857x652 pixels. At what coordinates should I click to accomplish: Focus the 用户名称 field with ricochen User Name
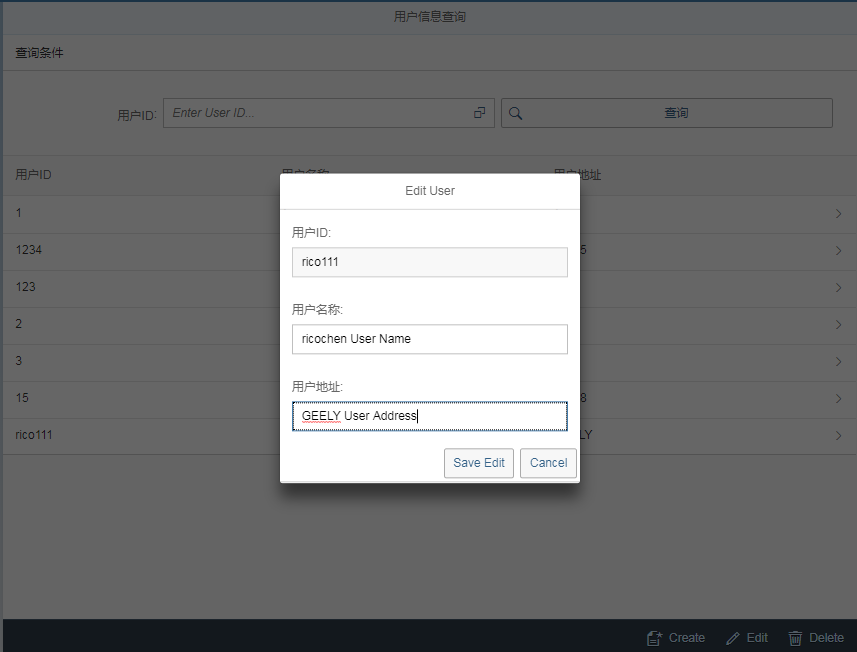[x=430, y=339]
